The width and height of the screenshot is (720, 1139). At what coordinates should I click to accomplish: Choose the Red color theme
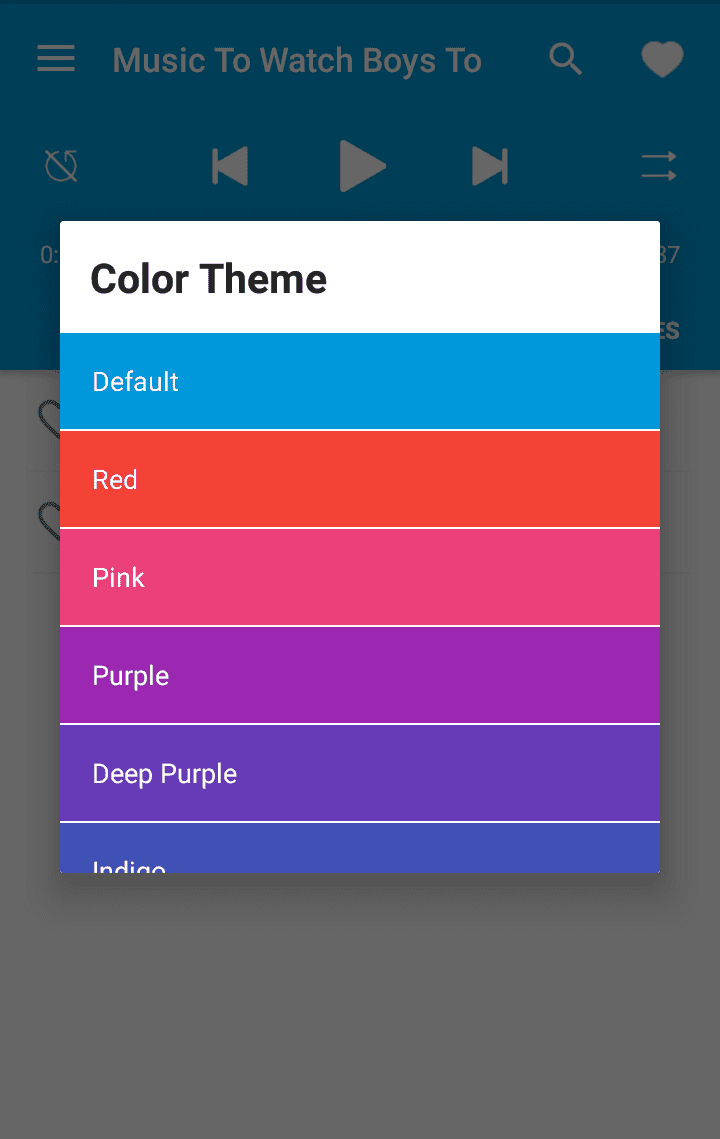(360, 479)
